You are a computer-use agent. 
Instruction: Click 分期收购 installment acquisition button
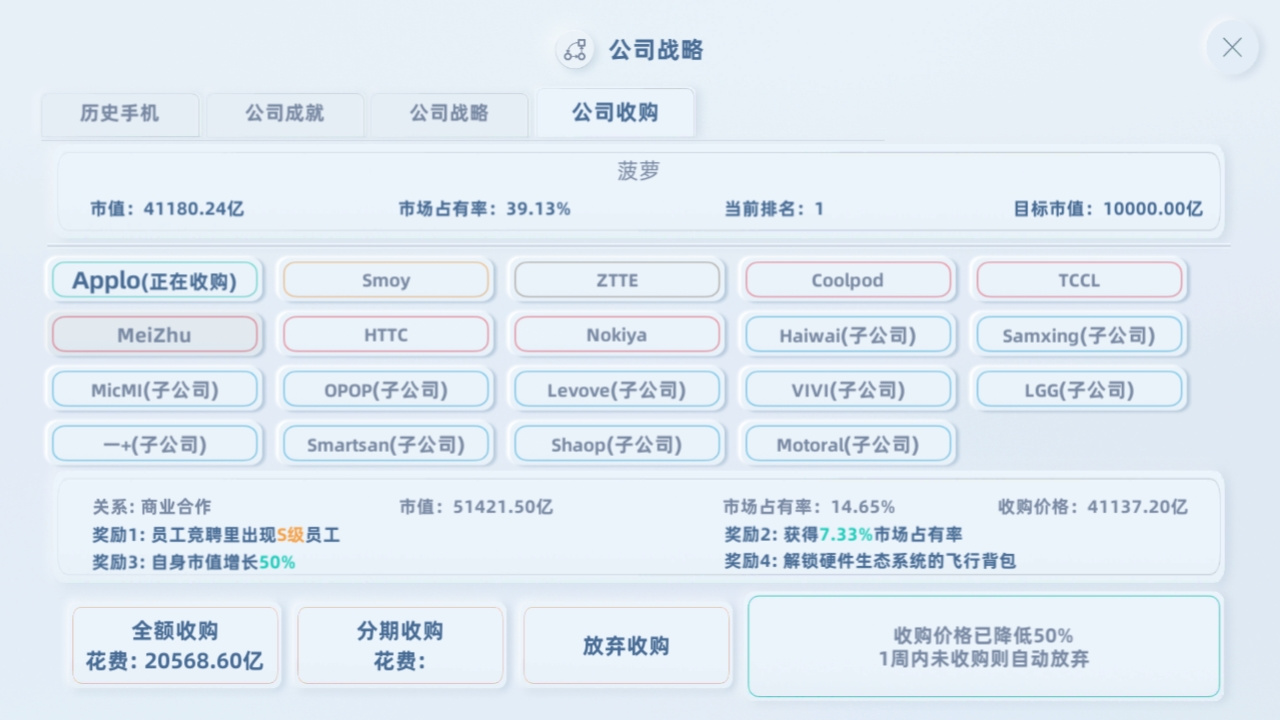tap(400, 646)
